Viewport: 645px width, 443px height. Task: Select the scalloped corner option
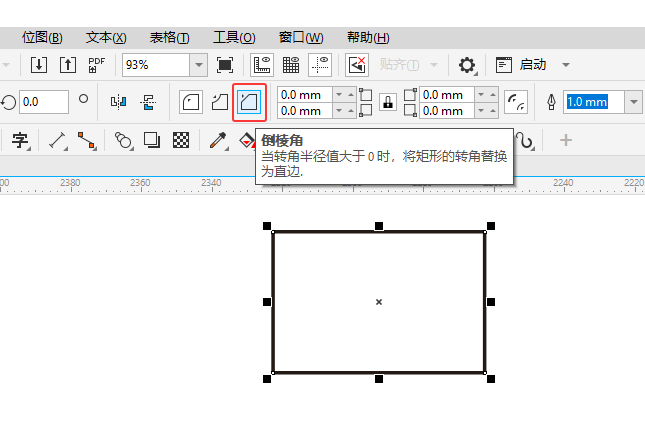pos(220,102)
